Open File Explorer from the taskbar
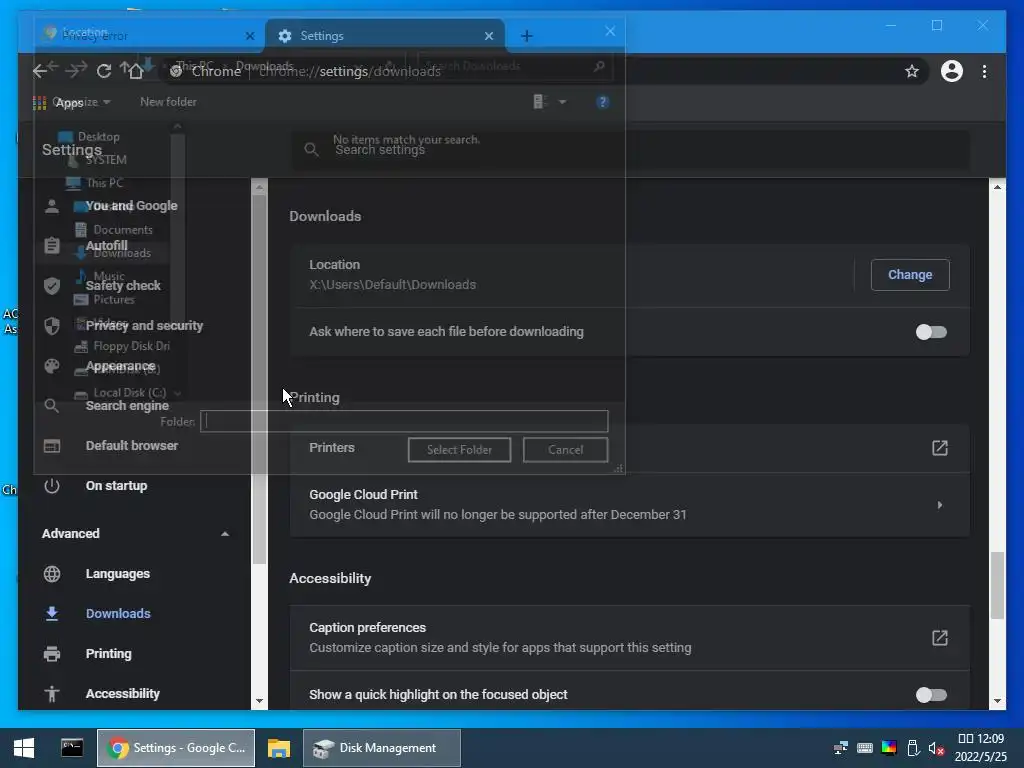1024x768 pixels. click(x=279, y=748)
